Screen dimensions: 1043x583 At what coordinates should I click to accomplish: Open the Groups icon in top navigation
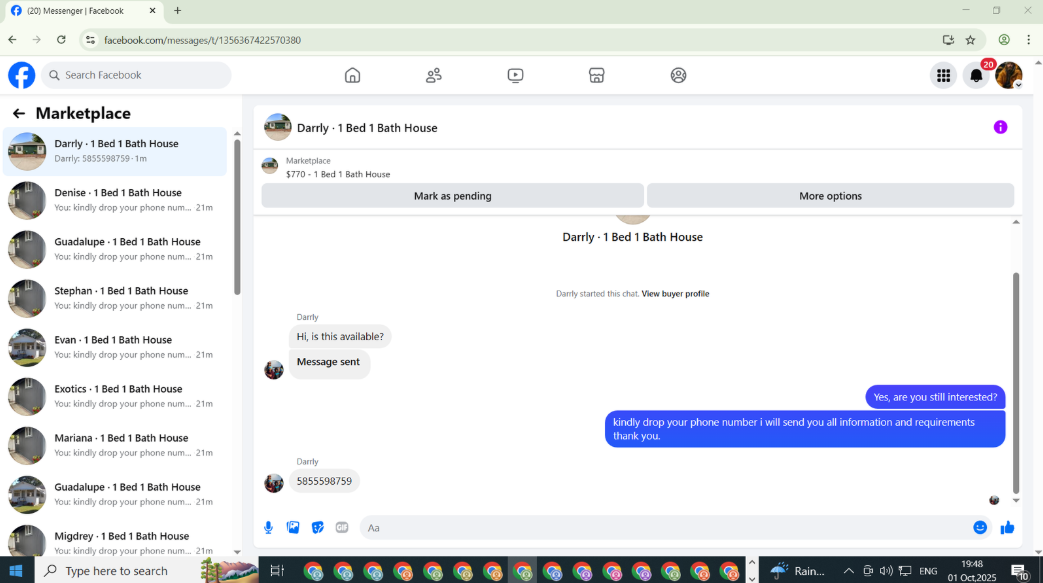(x=678, y=75)
